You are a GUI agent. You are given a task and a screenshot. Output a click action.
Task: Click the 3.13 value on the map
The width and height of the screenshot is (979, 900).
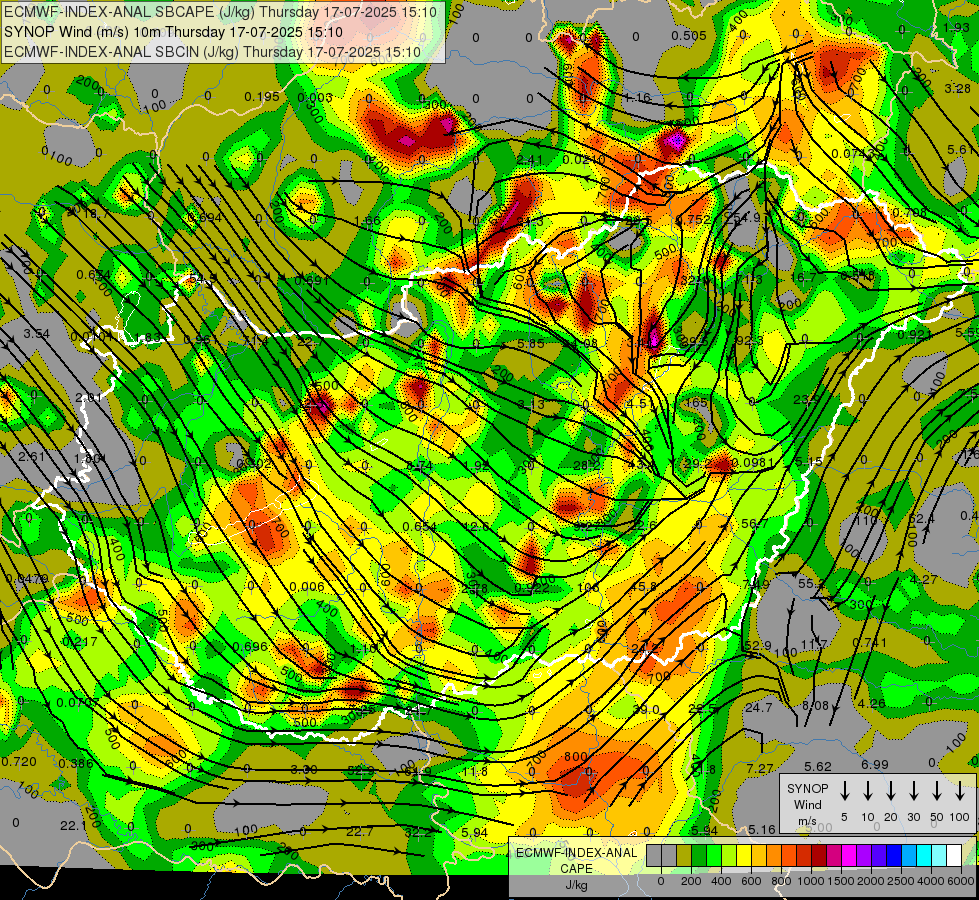point(531,405)
